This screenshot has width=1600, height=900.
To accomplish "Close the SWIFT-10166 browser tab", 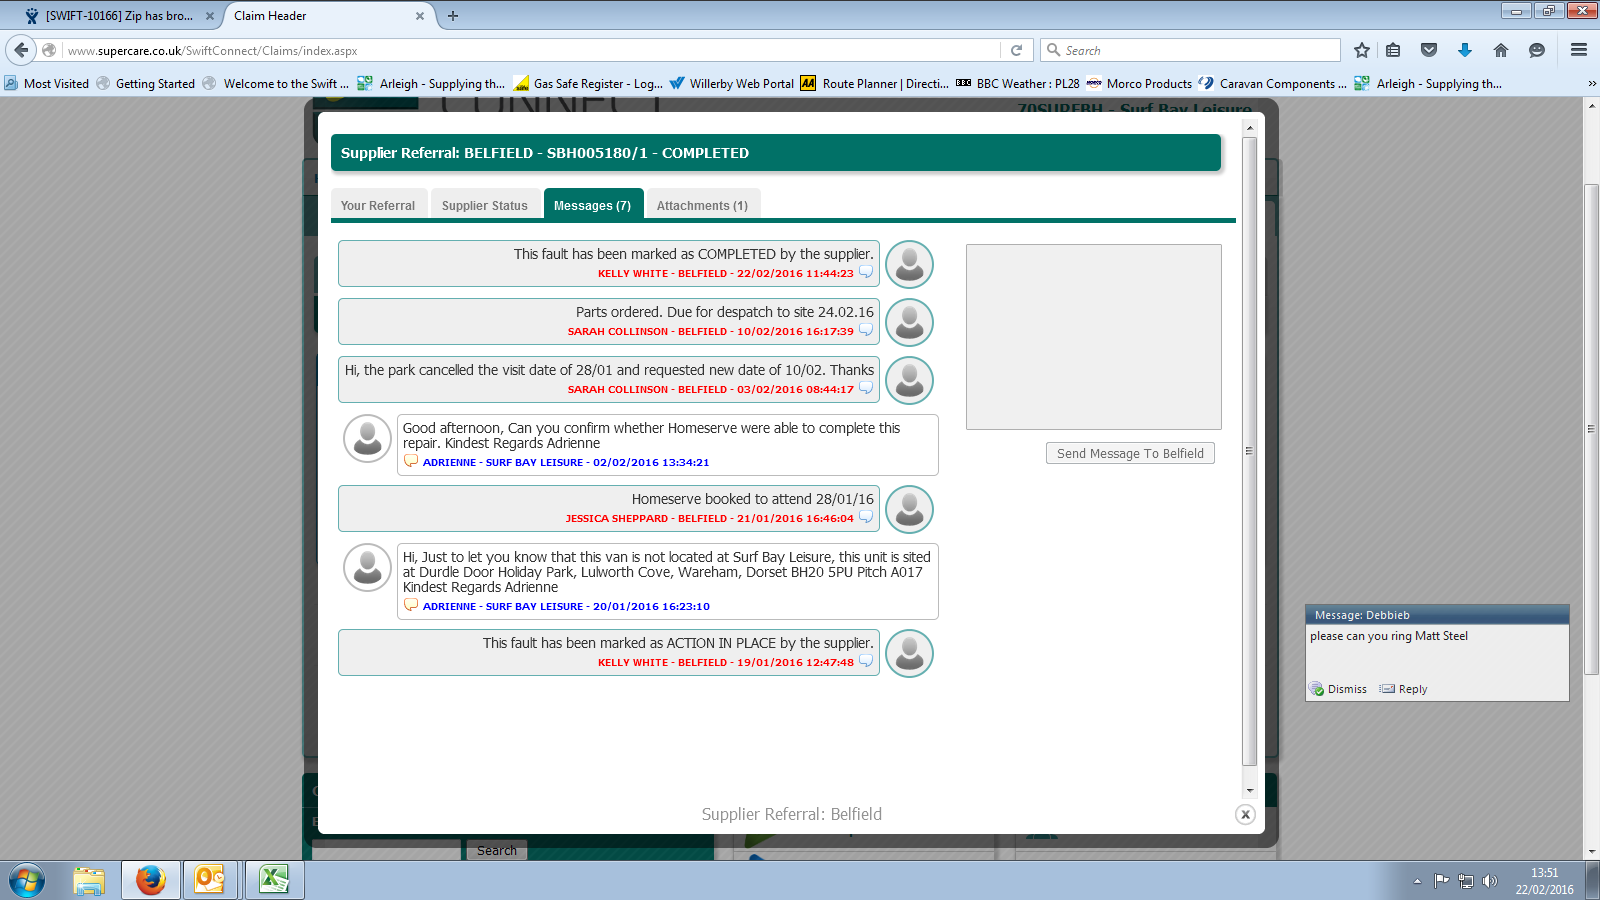I will (x=210, y=16).
